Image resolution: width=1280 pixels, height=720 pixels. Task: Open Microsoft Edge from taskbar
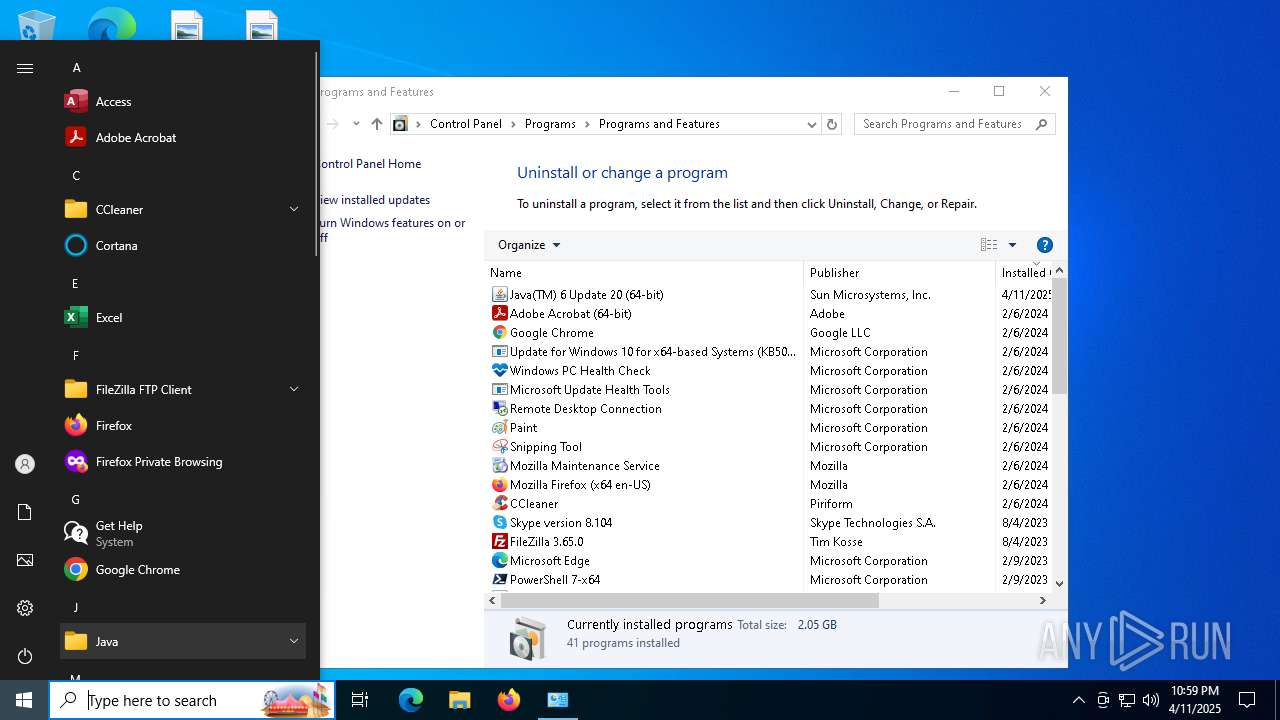coord(411,700)
